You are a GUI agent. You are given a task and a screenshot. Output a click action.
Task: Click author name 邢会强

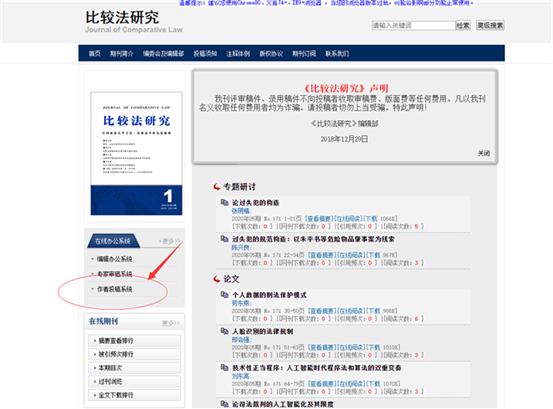[x=241, y=340]
